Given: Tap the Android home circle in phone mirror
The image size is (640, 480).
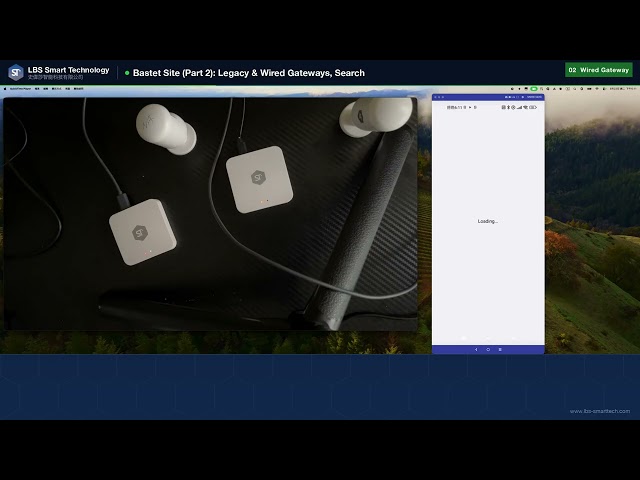Looking at the screenshot, I should 488,349.
